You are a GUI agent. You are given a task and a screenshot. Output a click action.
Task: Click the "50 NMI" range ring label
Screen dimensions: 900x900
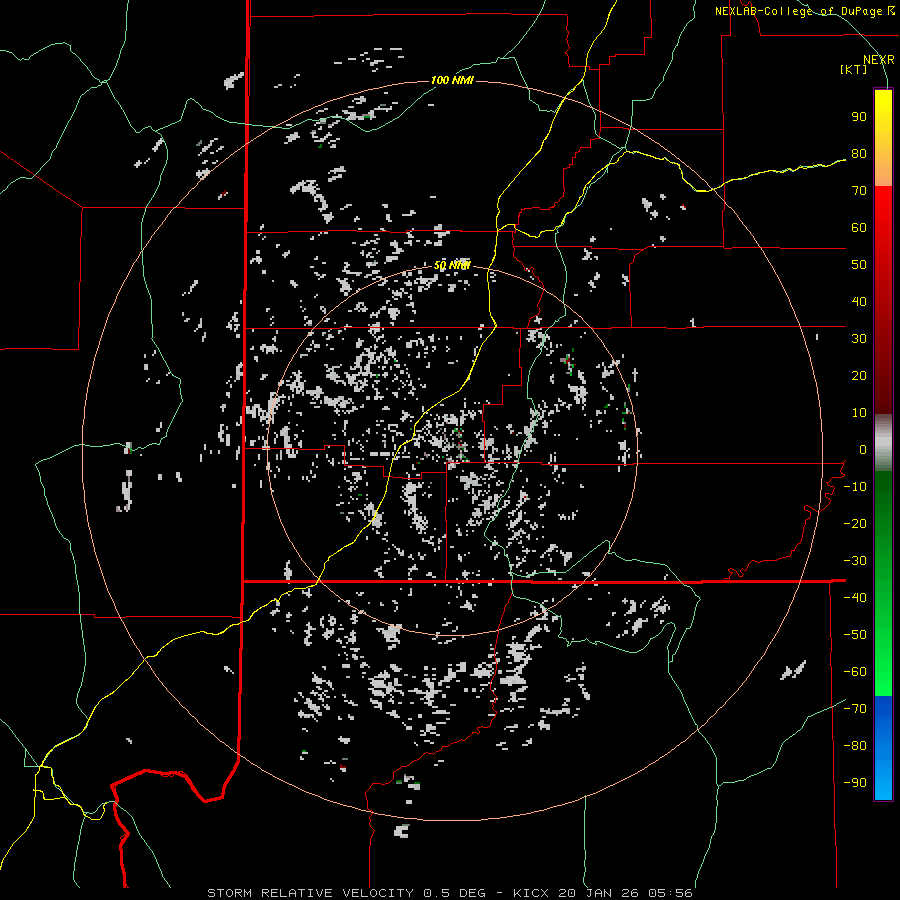[x=452, y=265]
